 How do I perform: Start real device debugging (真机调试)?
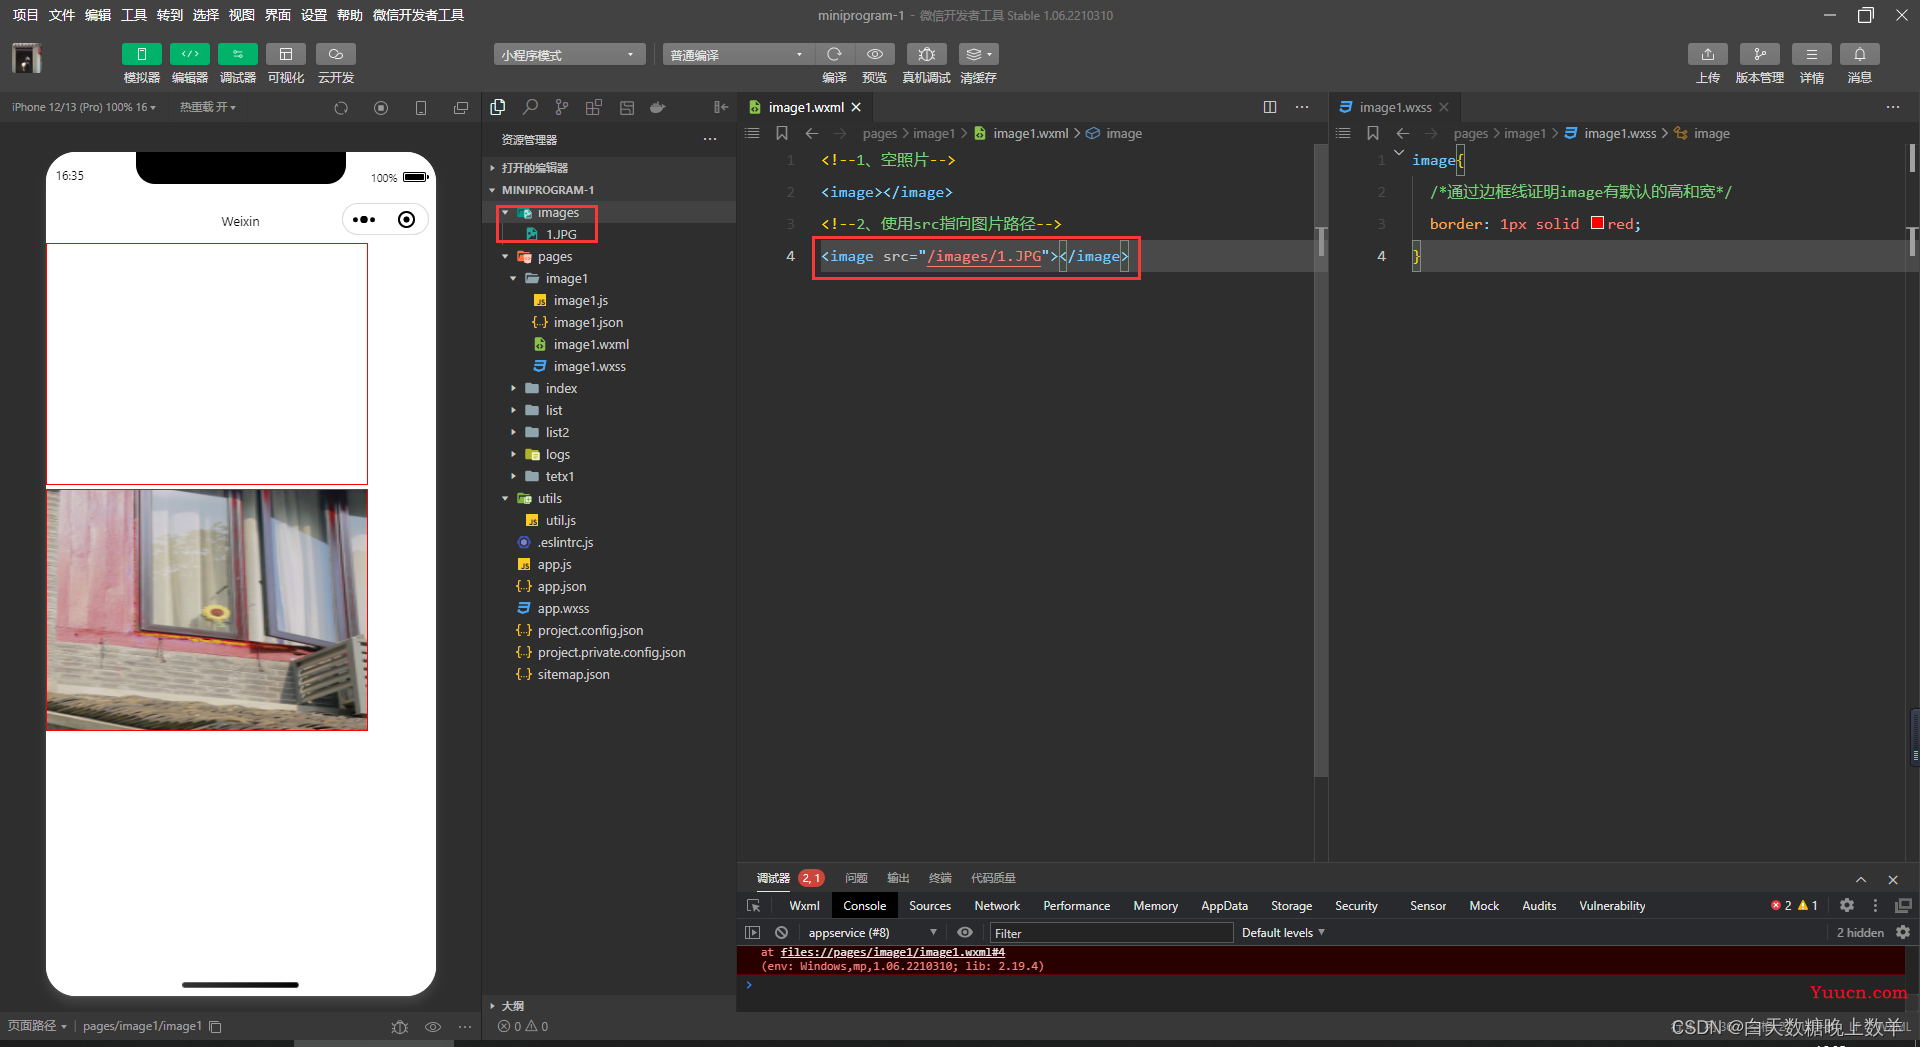point(927,54)
